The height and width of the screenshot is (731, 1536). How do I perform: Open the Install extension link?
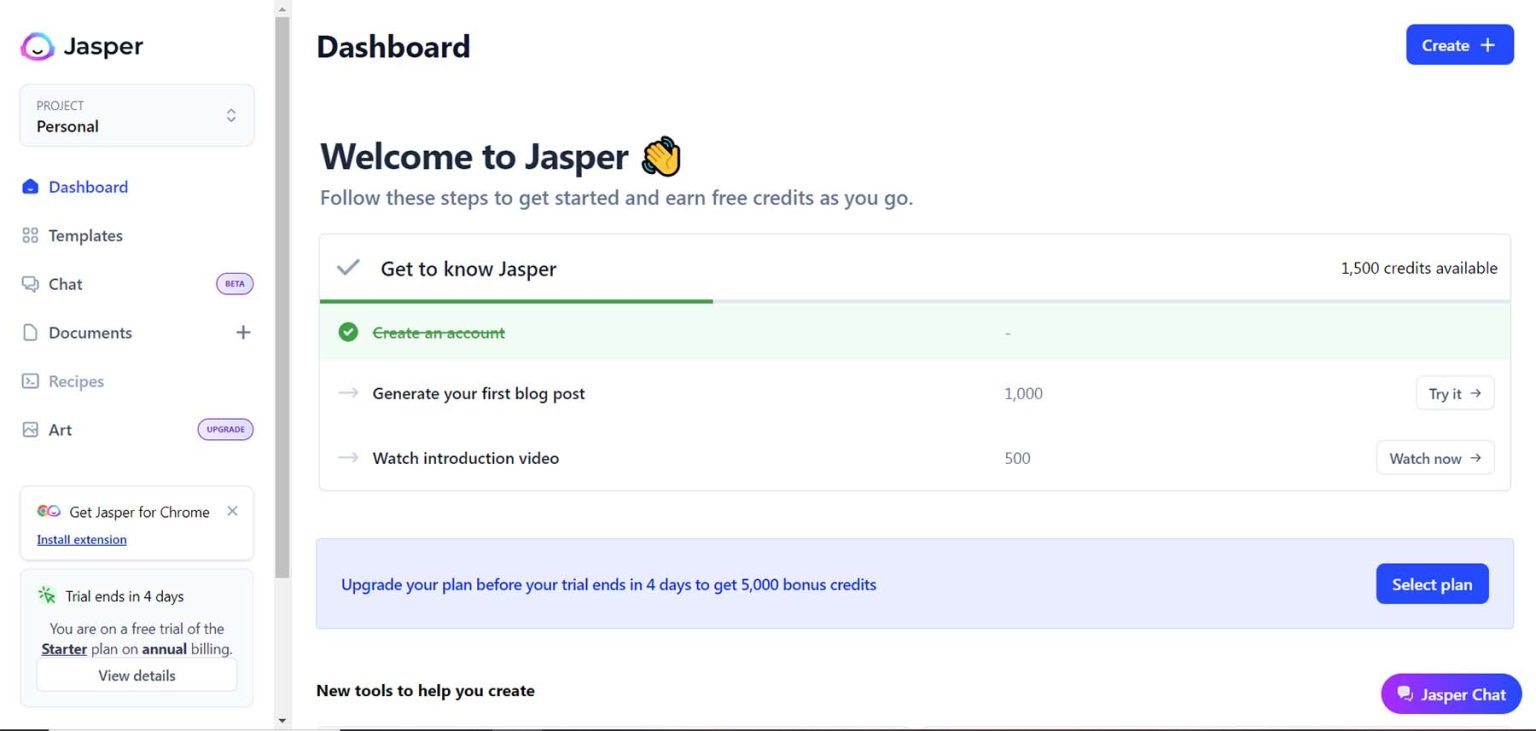point(81,539)
